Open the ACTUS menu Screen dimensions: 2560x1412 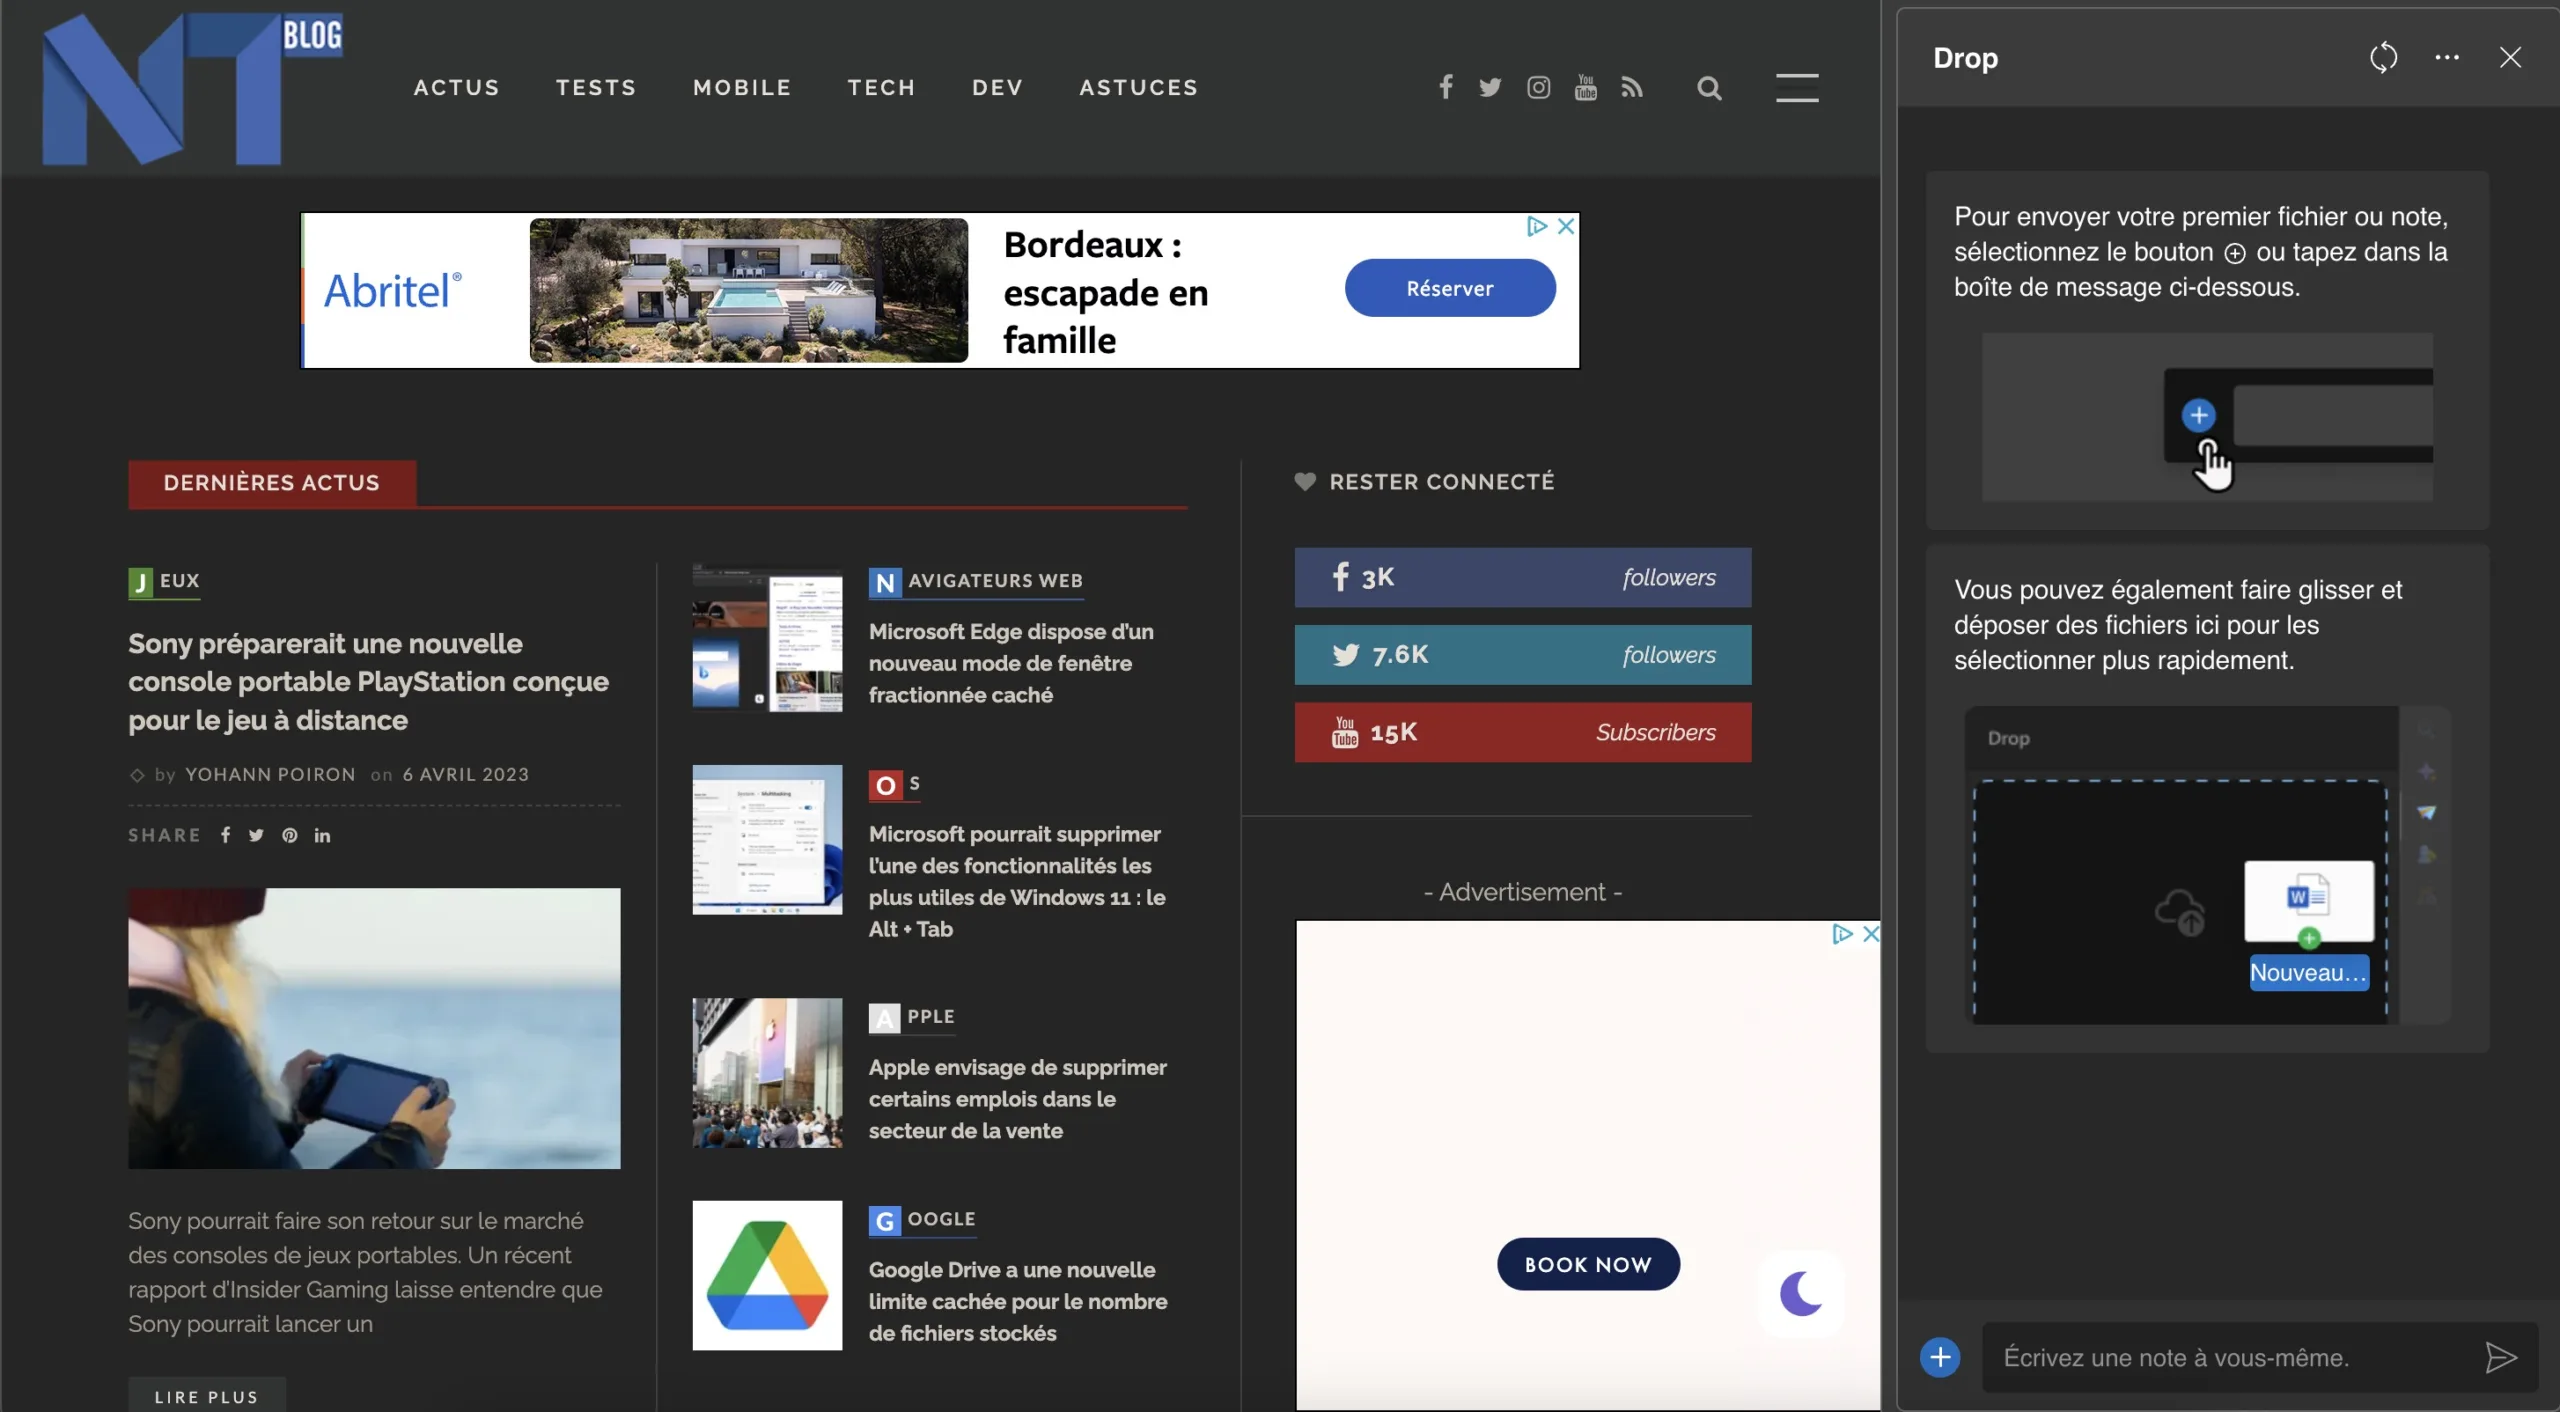point(457,88)
